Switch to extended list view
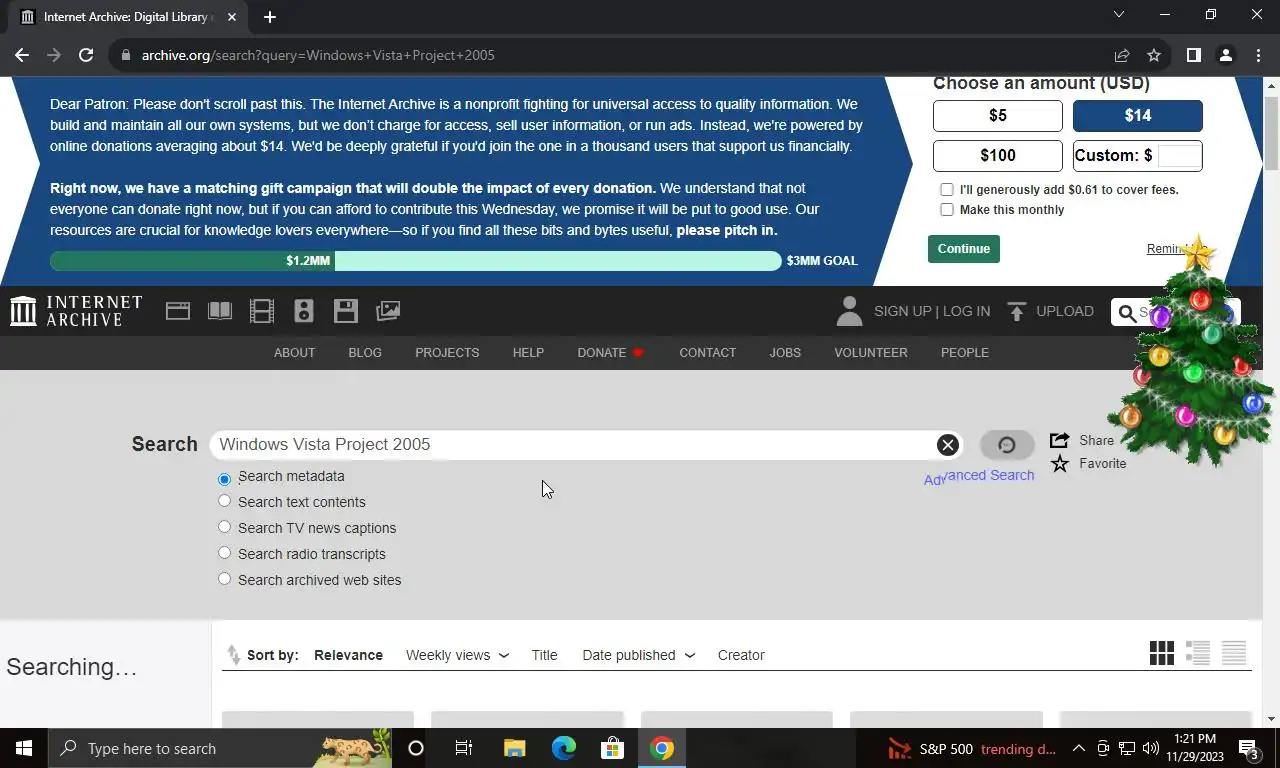This screenshot has height=768, width=1280. point(1198,653)
